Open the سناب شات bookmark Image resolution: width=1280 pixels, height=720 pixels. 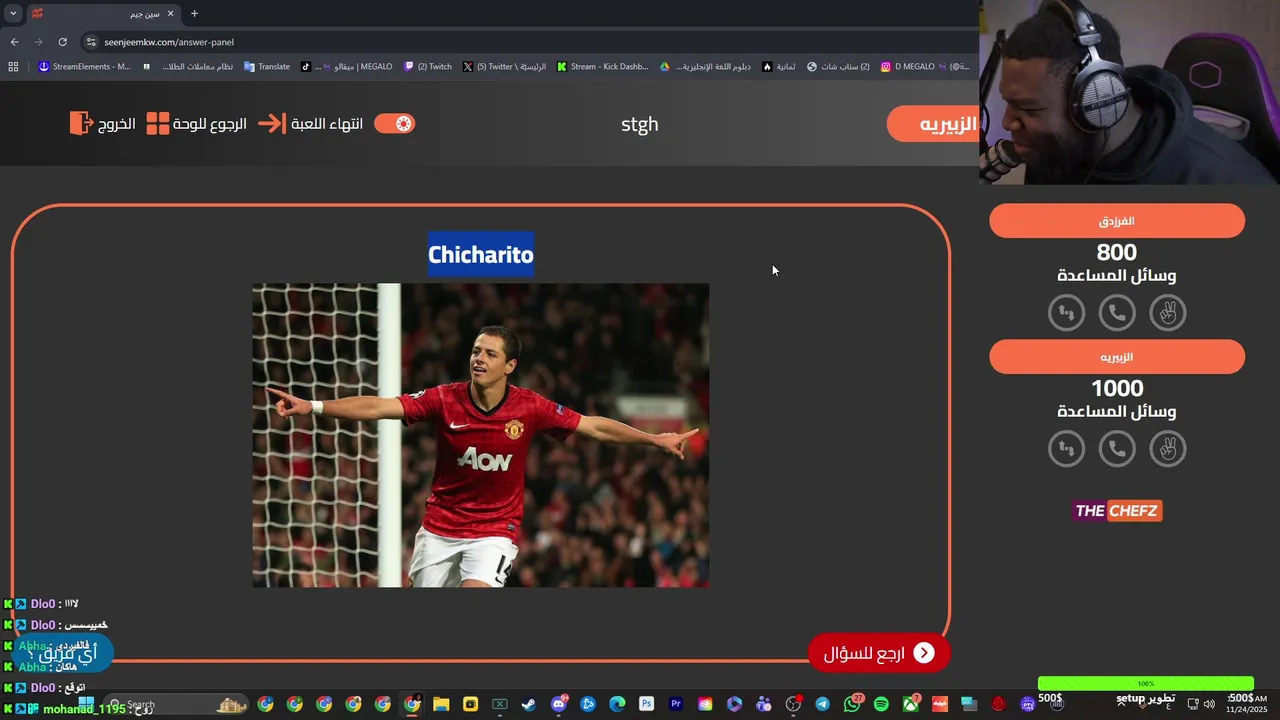pyautogui.click(x=838, y=67)
